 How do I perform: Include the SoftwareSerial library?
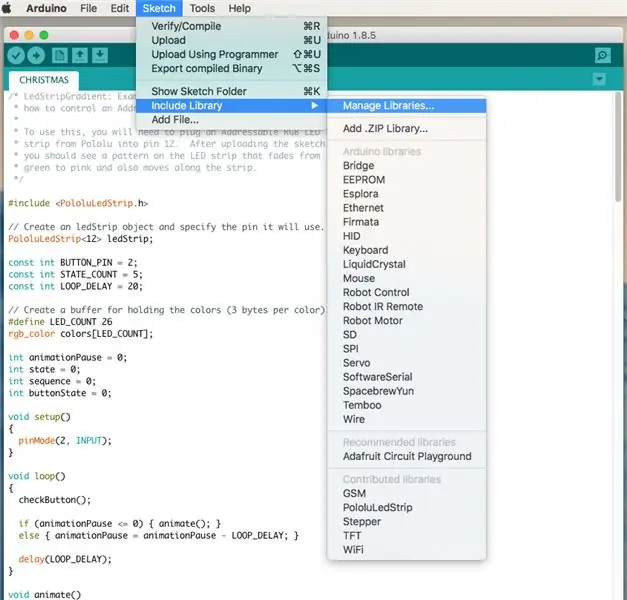tap(406, 377)
